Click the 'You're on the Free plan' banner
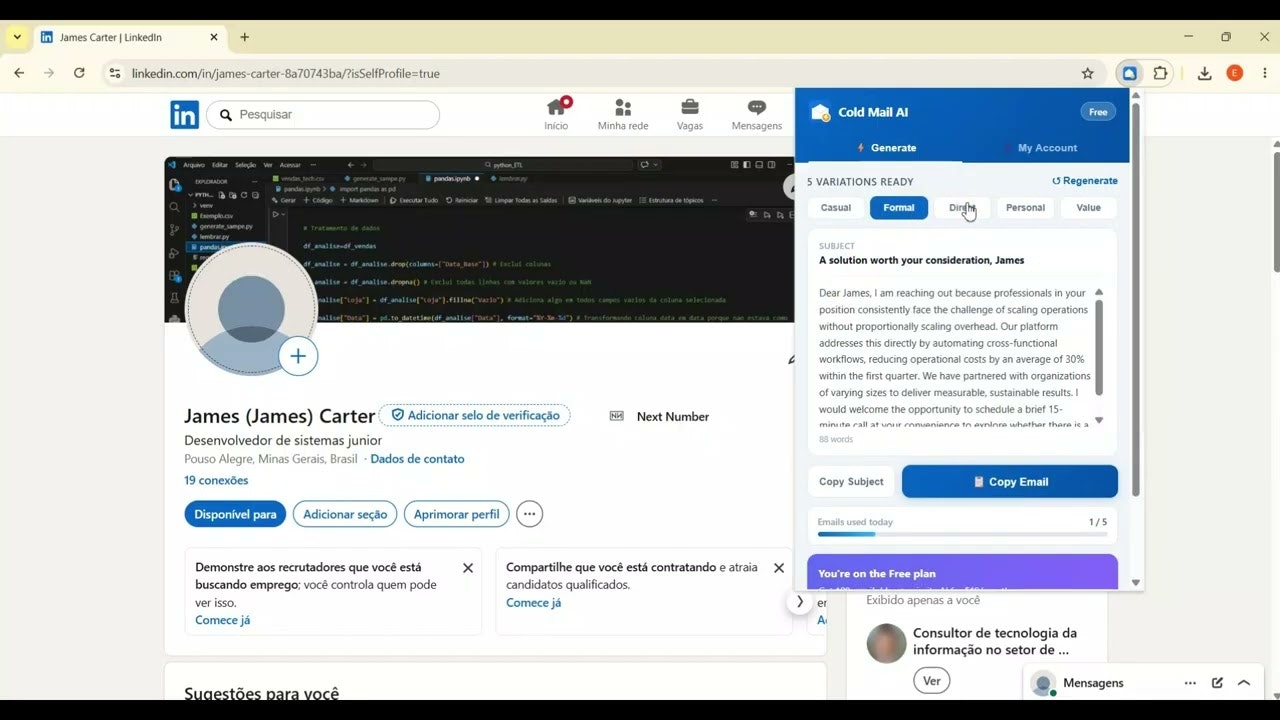The width and height of the screenshot is (1280, 720). [x=962, y=572]
